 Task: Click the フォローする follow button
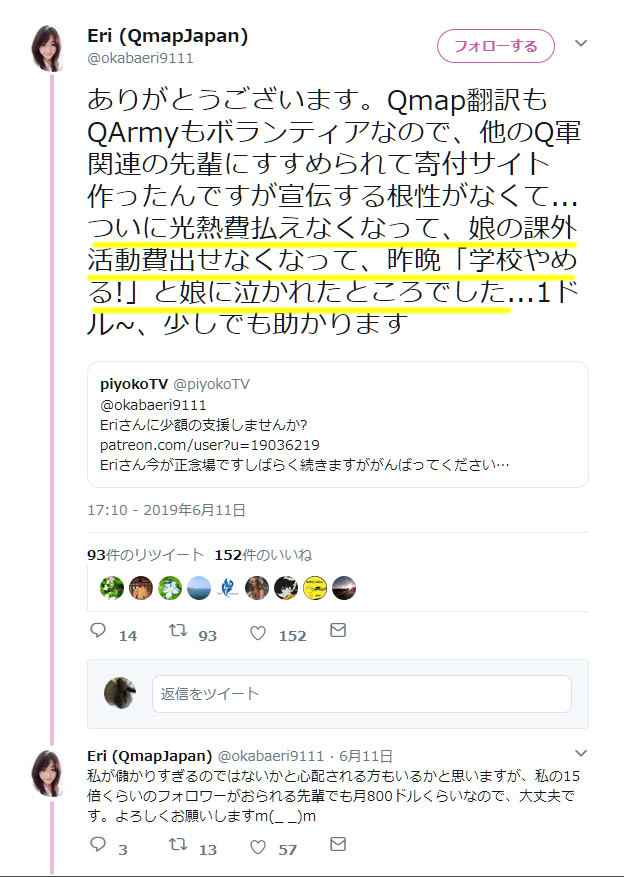click(495, 46)
